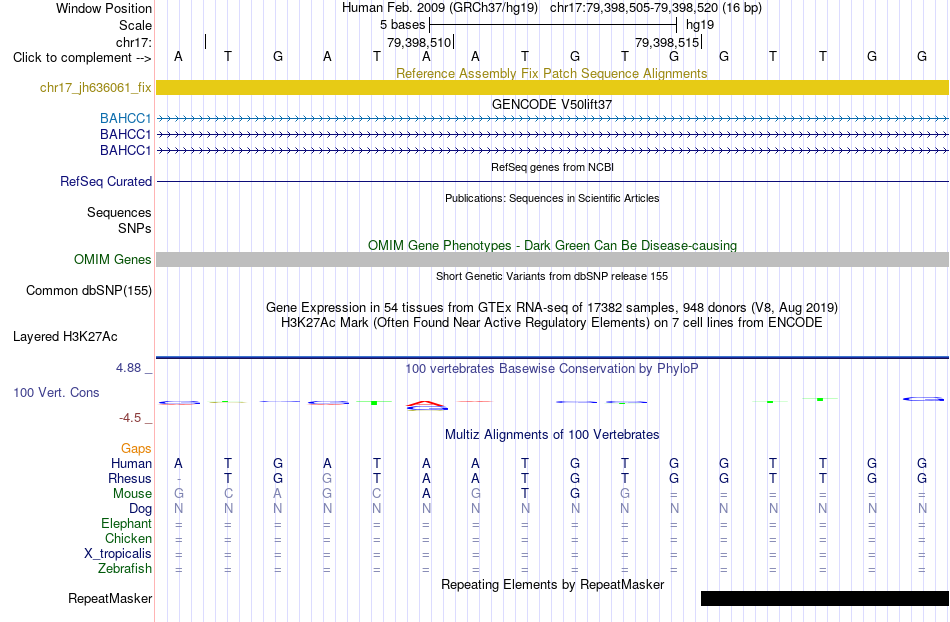This screenshot has height=622, width=950.
Task: Click the X_tropicalis species label
Action: tap(118, 554)
